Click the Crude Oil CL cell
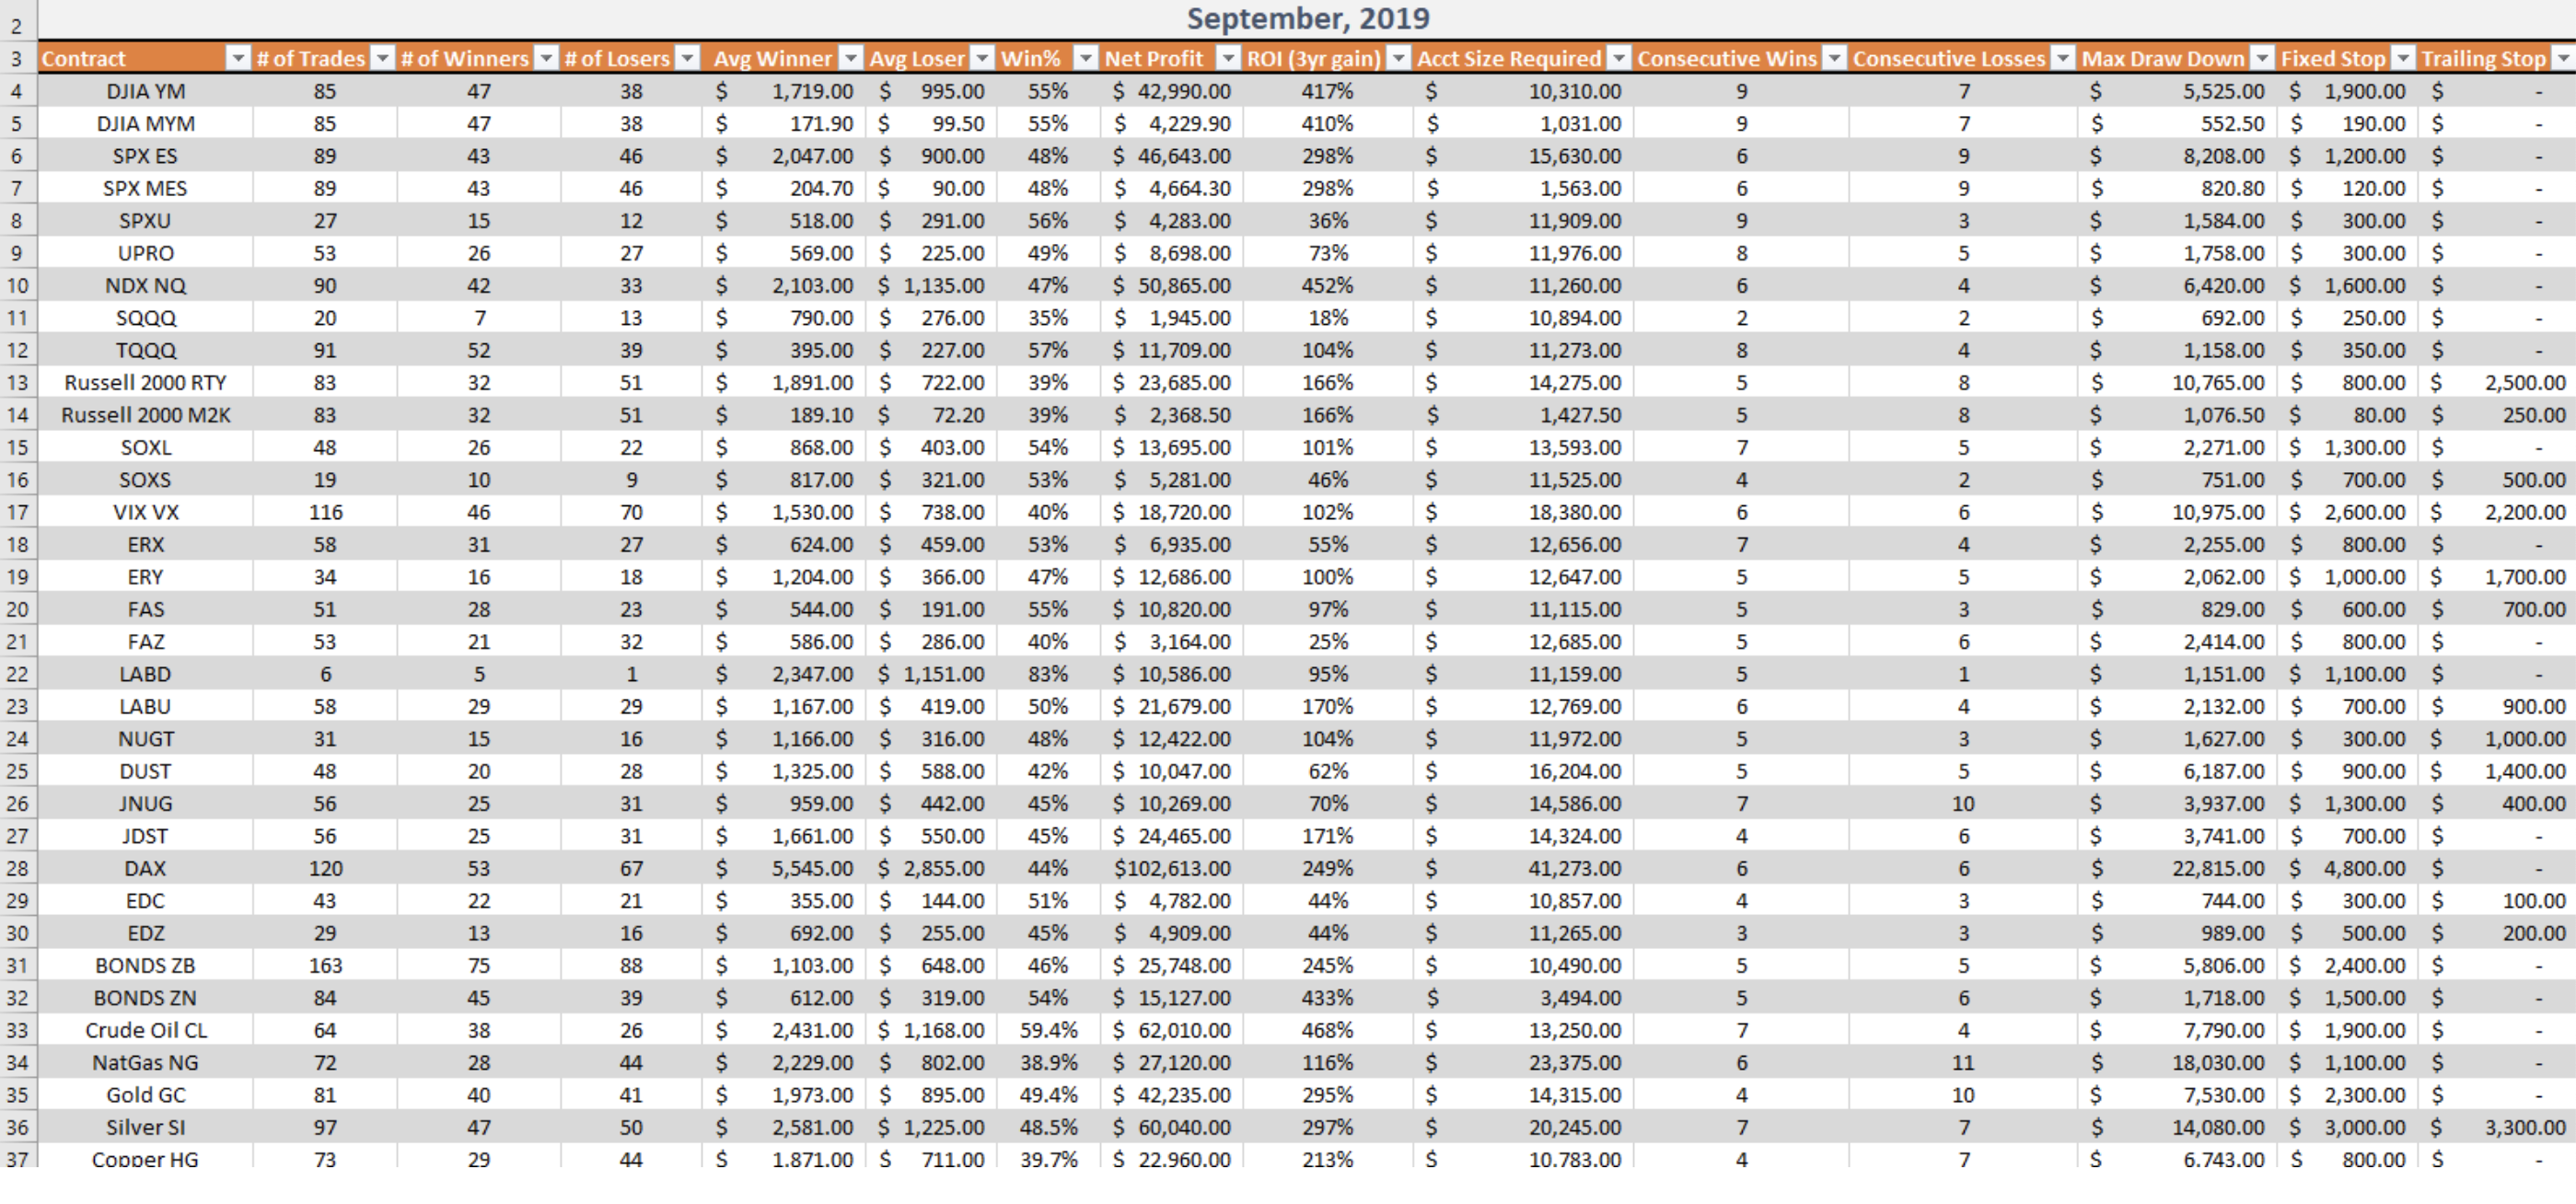 point(145,1030)
